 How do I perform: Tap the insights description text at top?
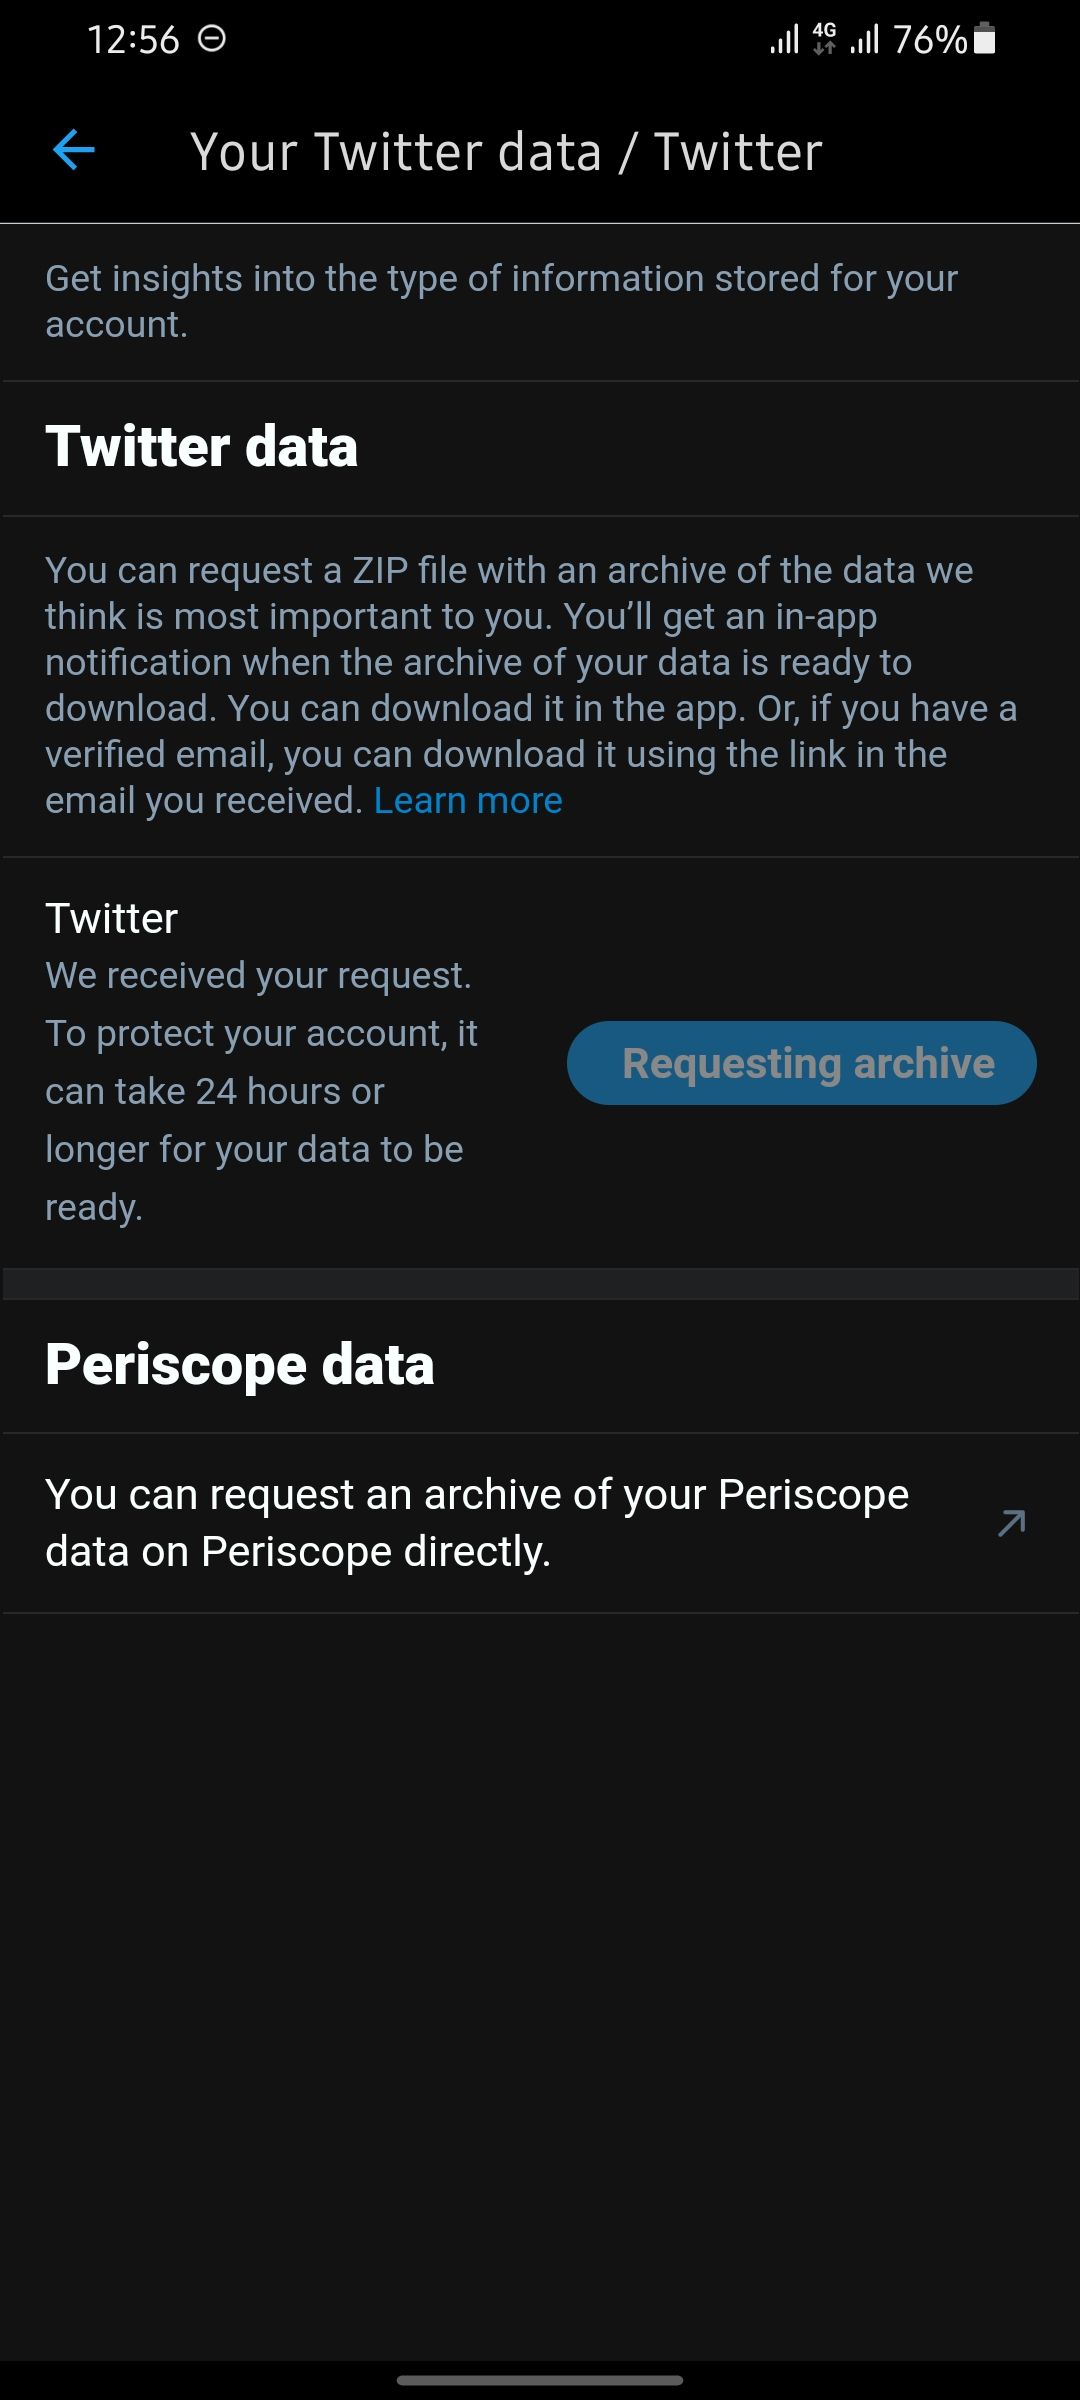tap(500, 300)
